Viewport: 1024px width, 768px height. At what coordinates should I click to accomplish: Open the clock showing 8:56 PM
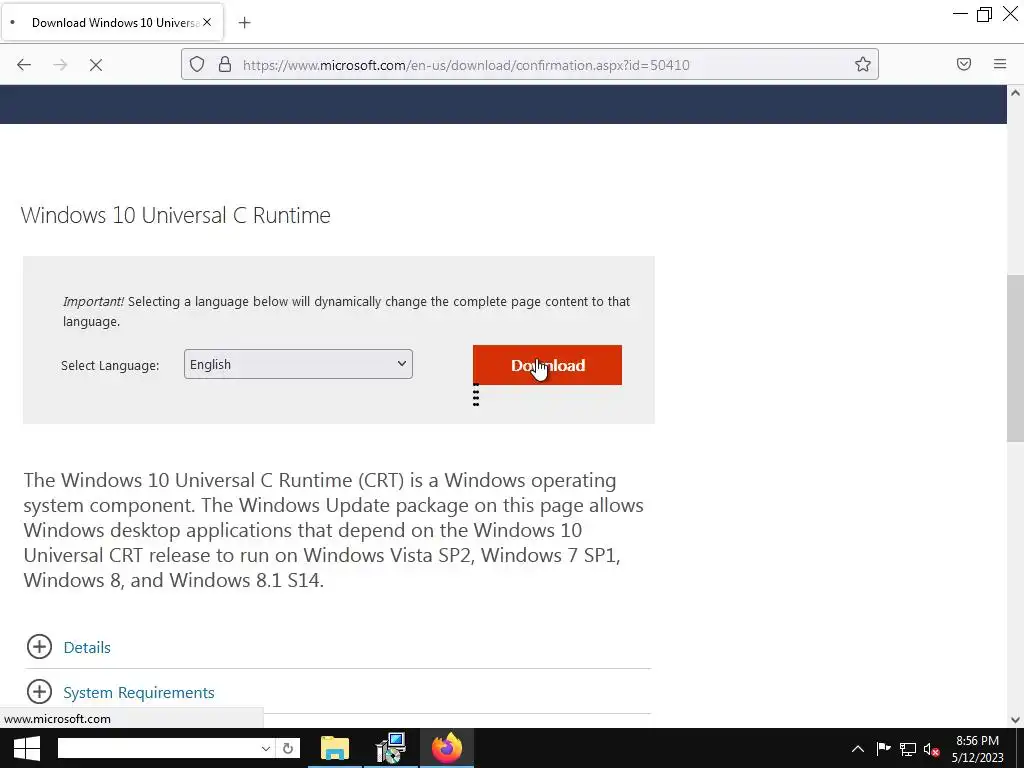coord(977,749)
